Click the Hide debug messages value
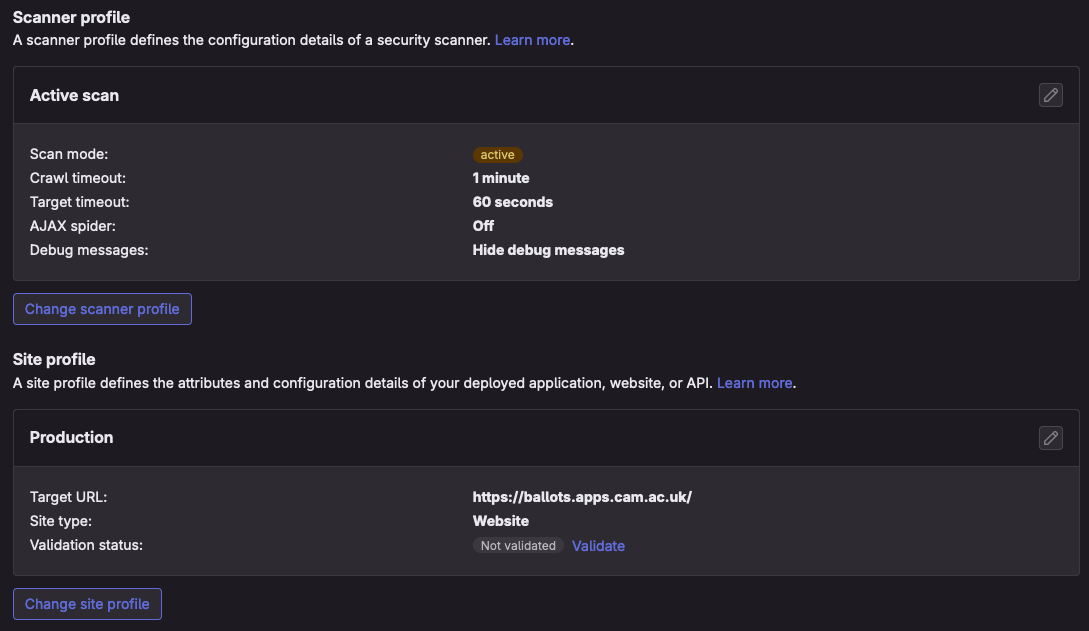Viewport: 1089px width, 631px height. point(548,250)
